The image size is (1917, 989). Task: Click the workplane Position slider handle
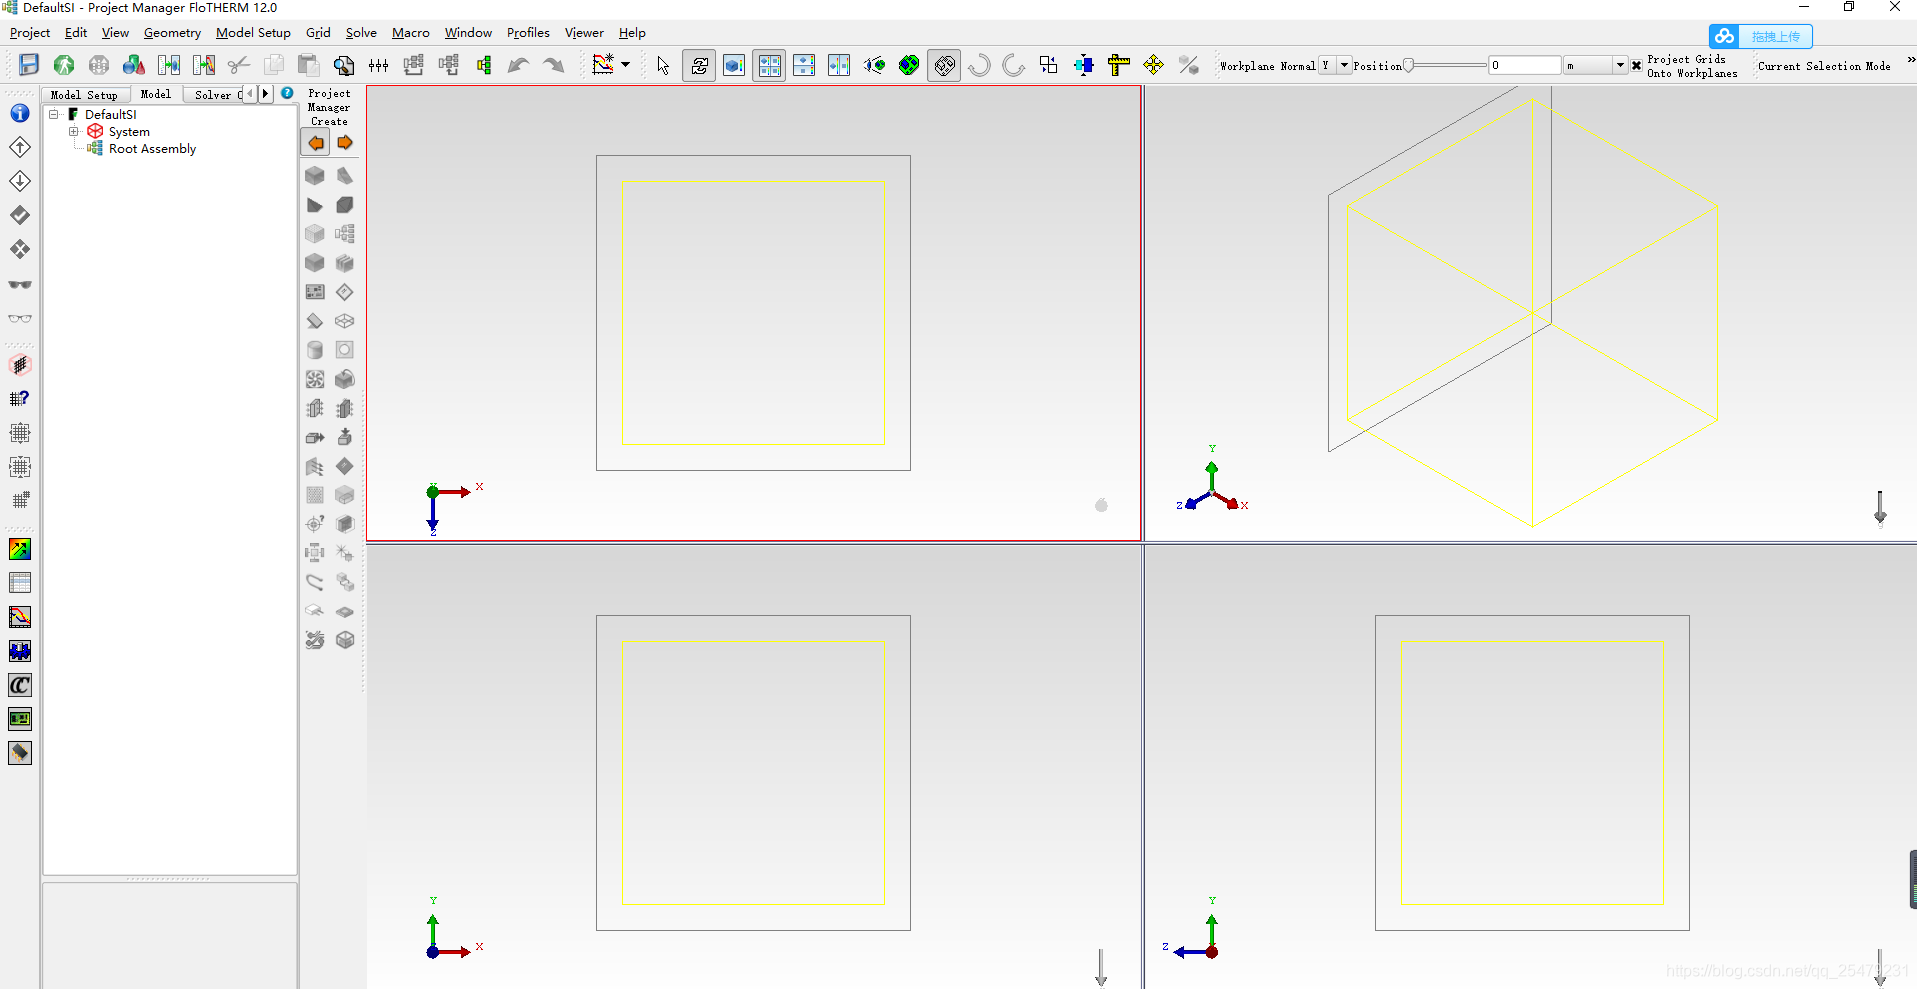[1408, 66]
